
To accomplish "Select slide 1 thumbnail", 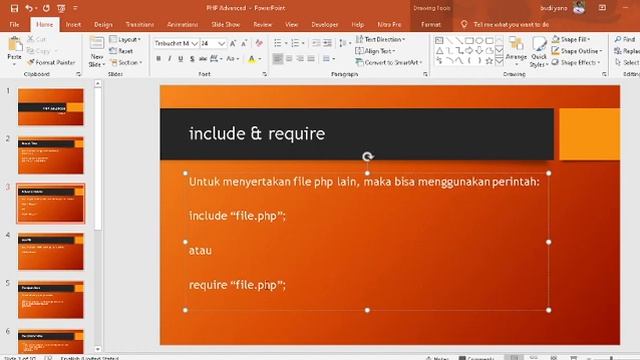I will tap(51, 107).
